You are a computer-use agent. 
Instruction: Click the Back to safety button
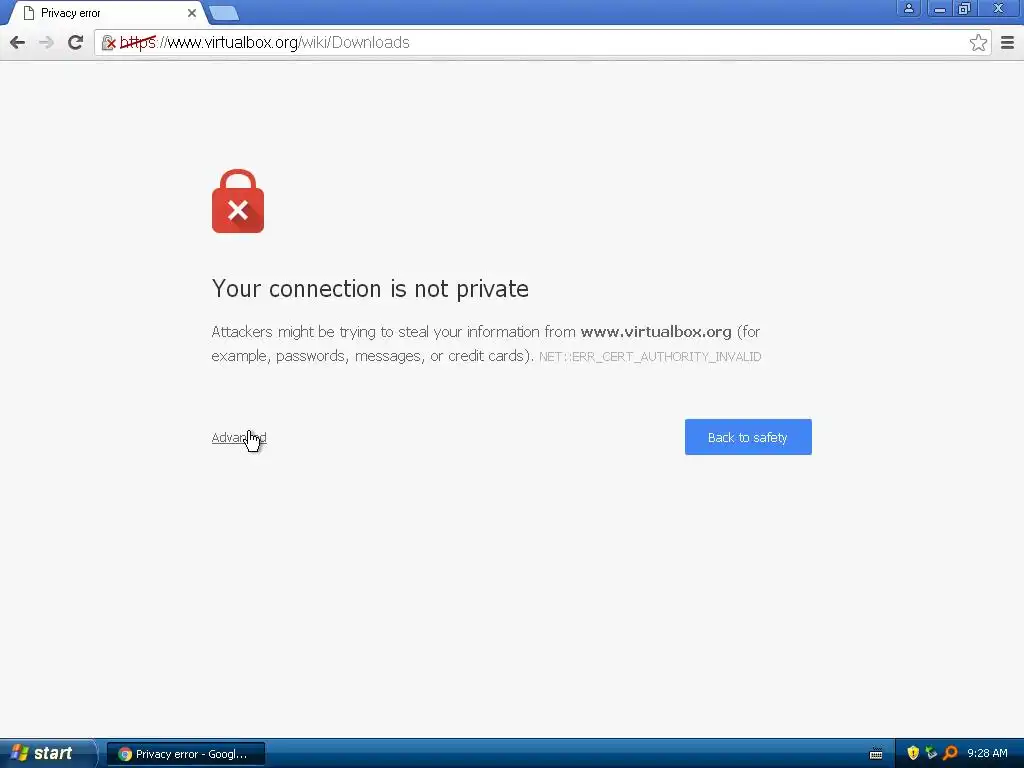748,437
